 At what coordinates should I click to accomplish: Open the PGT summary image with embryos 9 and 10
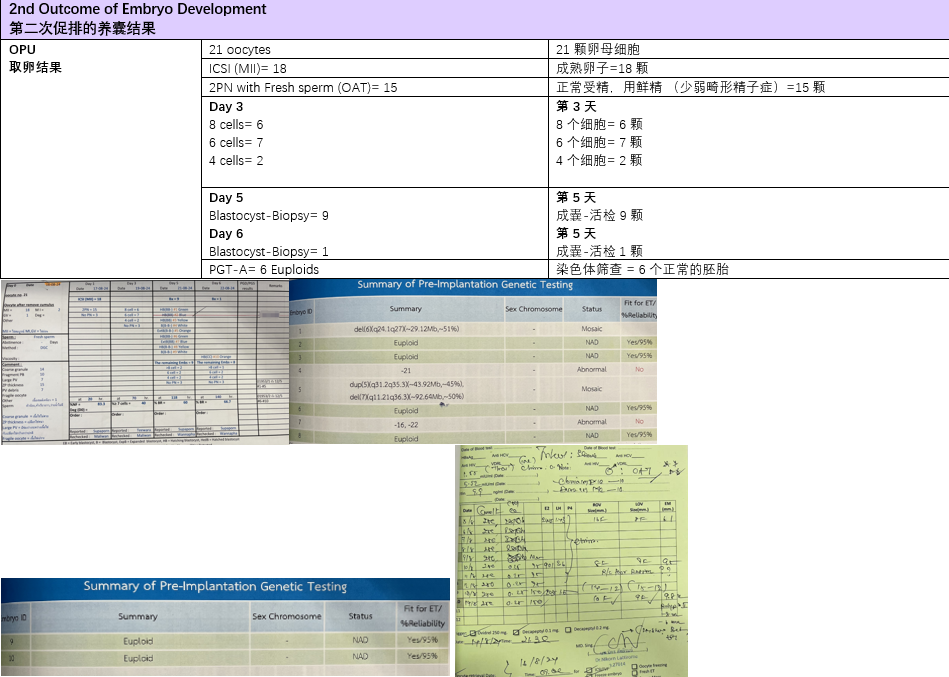click(x=225, y=627)
